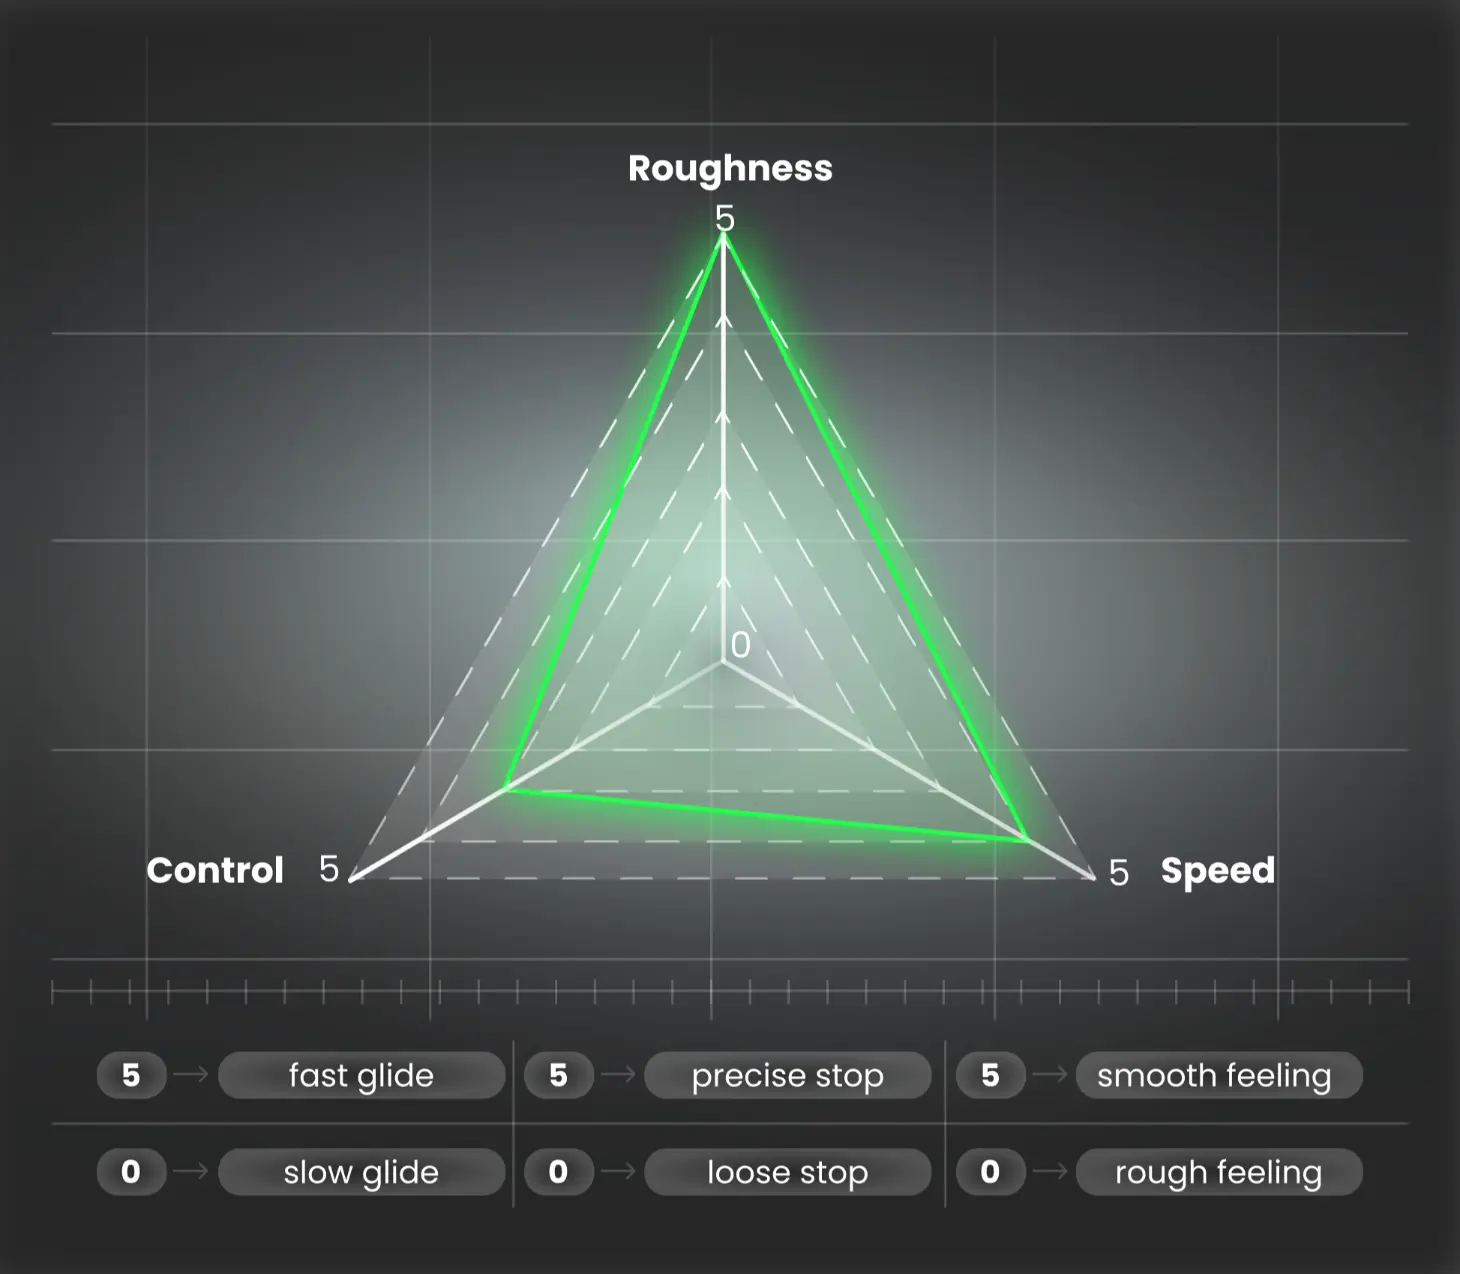1460x1274 pixels.
Task: Choose the loose stop pill
Action: [787, 1171]
